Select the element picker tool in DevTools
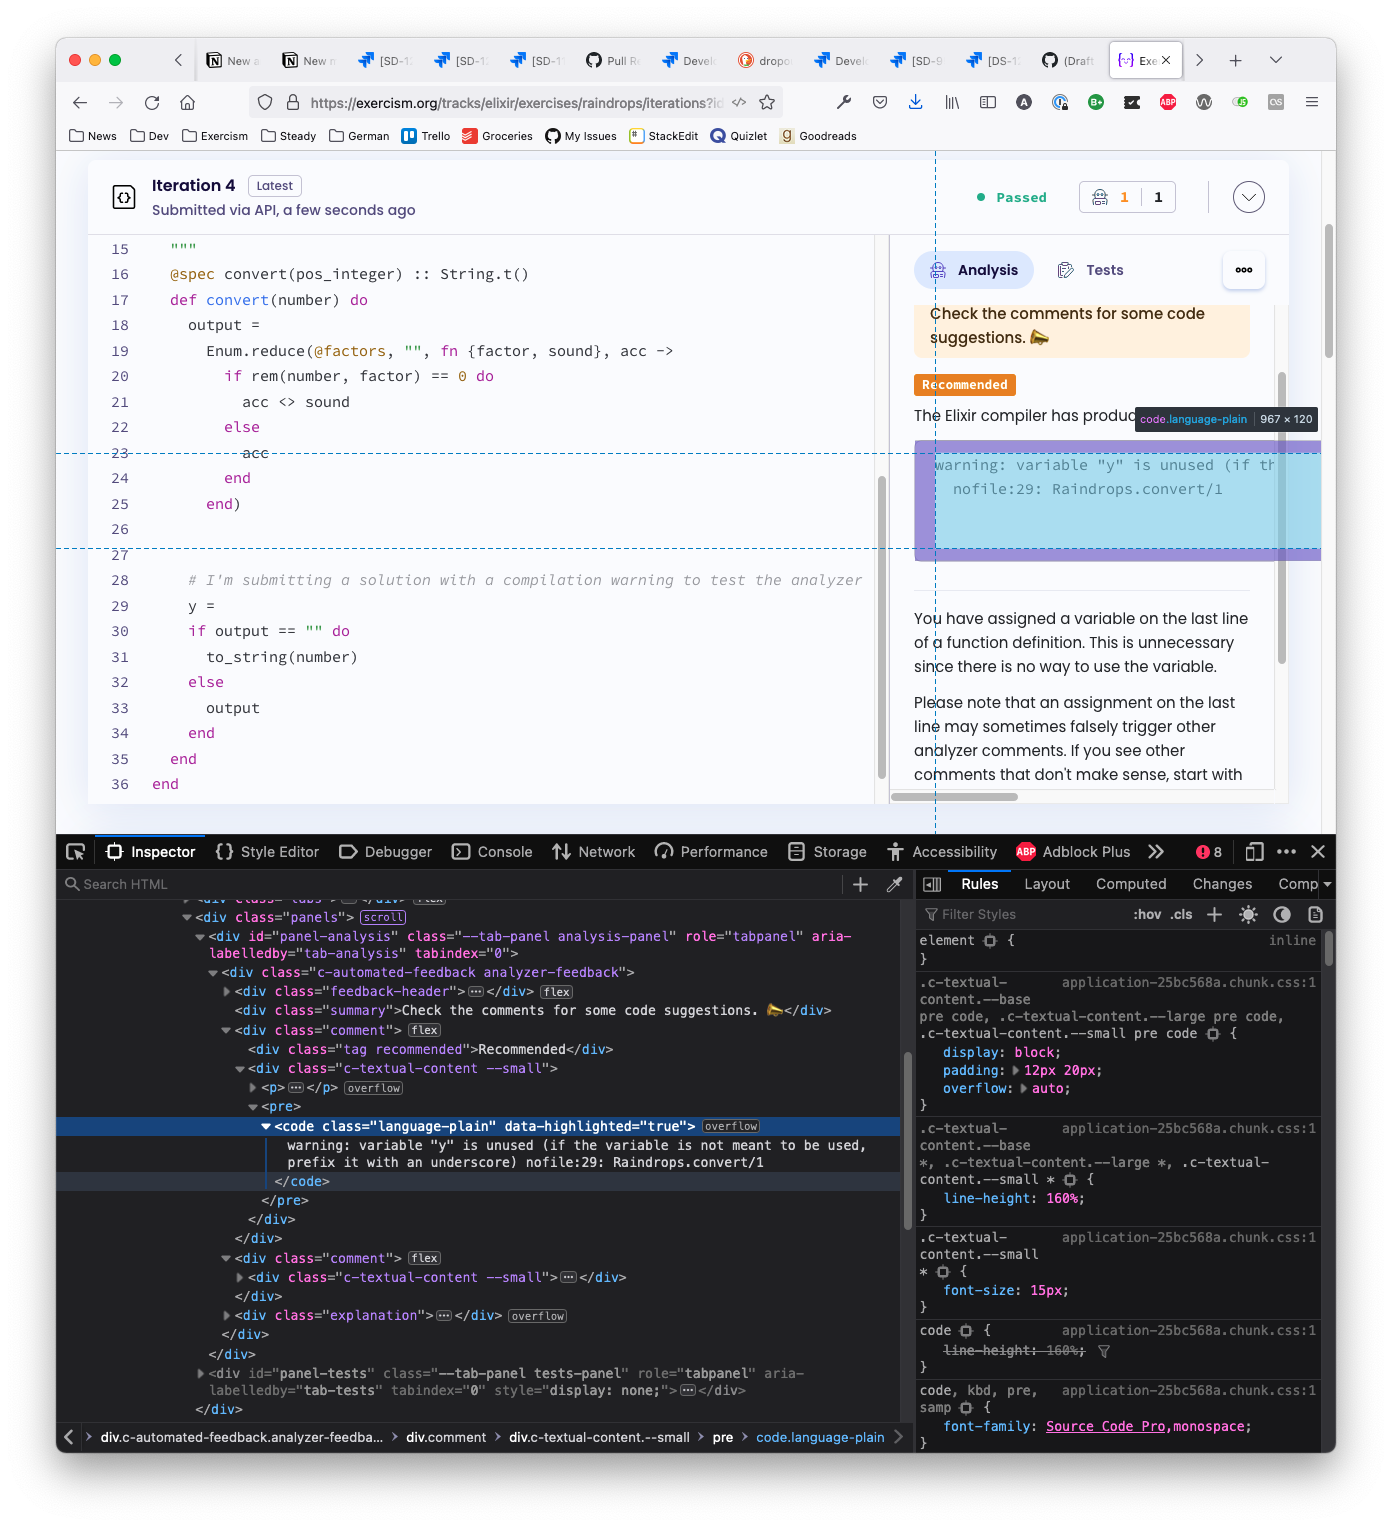The image size is (1392, 1527). click(x=75, y=851)
